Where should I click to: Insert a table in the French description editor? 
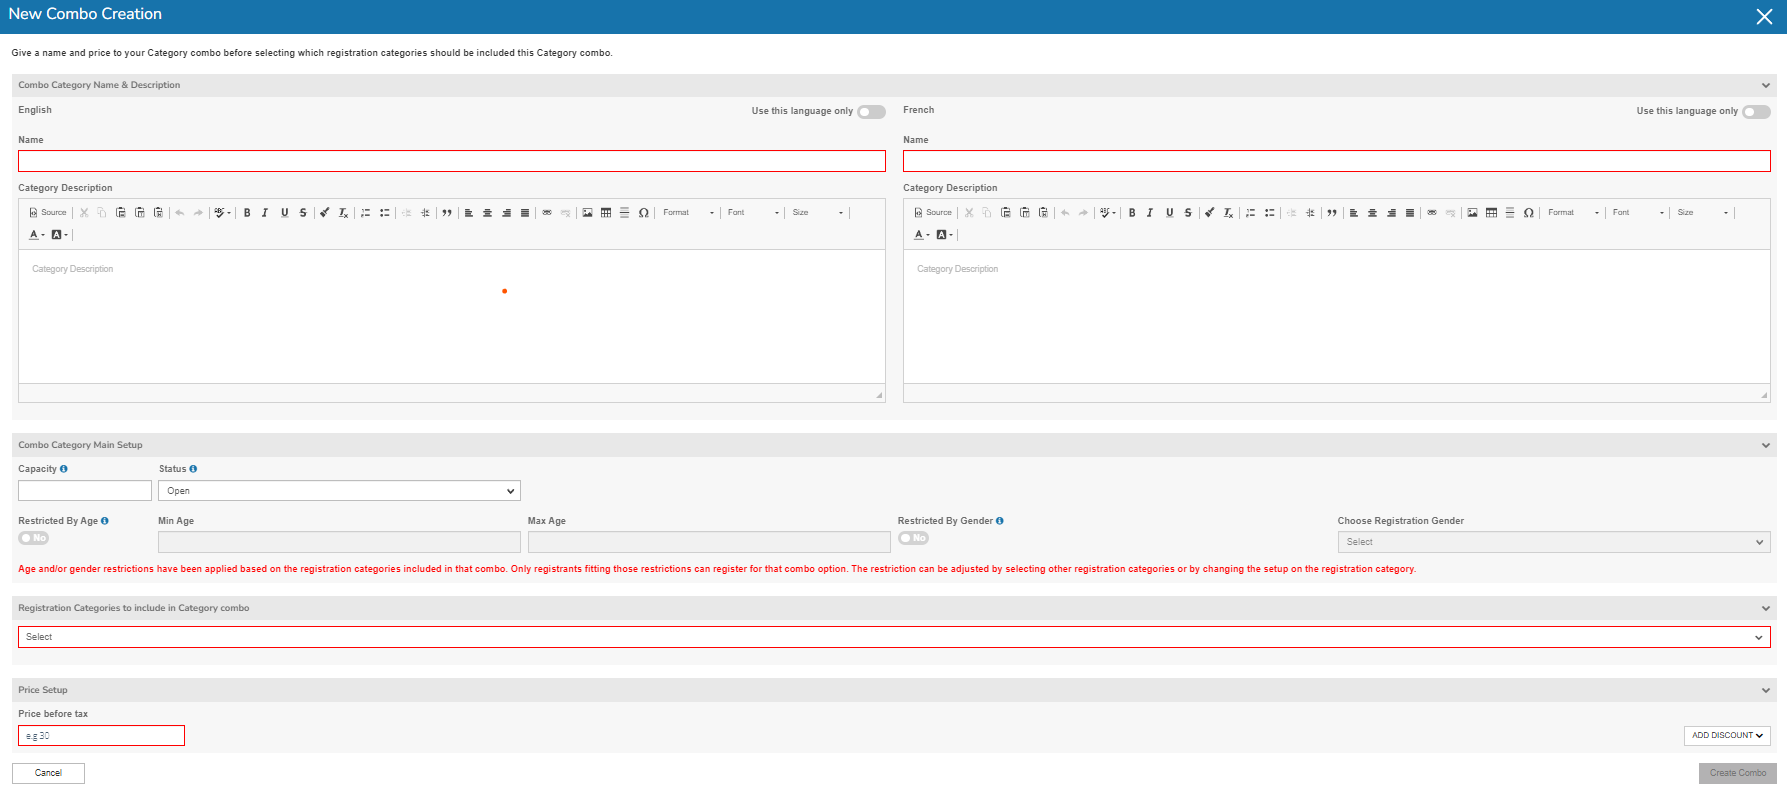click(x=1491, y=213)
